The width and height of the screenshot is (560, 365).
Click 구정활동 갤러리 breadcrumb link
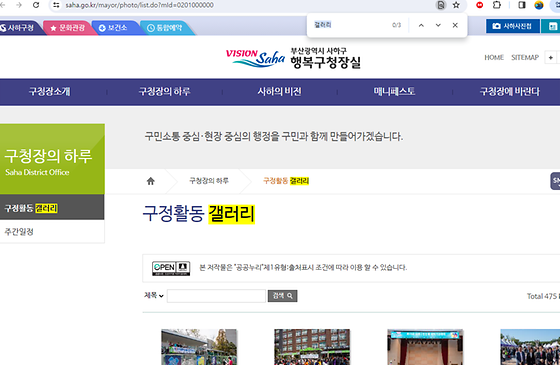coord(286,181)
